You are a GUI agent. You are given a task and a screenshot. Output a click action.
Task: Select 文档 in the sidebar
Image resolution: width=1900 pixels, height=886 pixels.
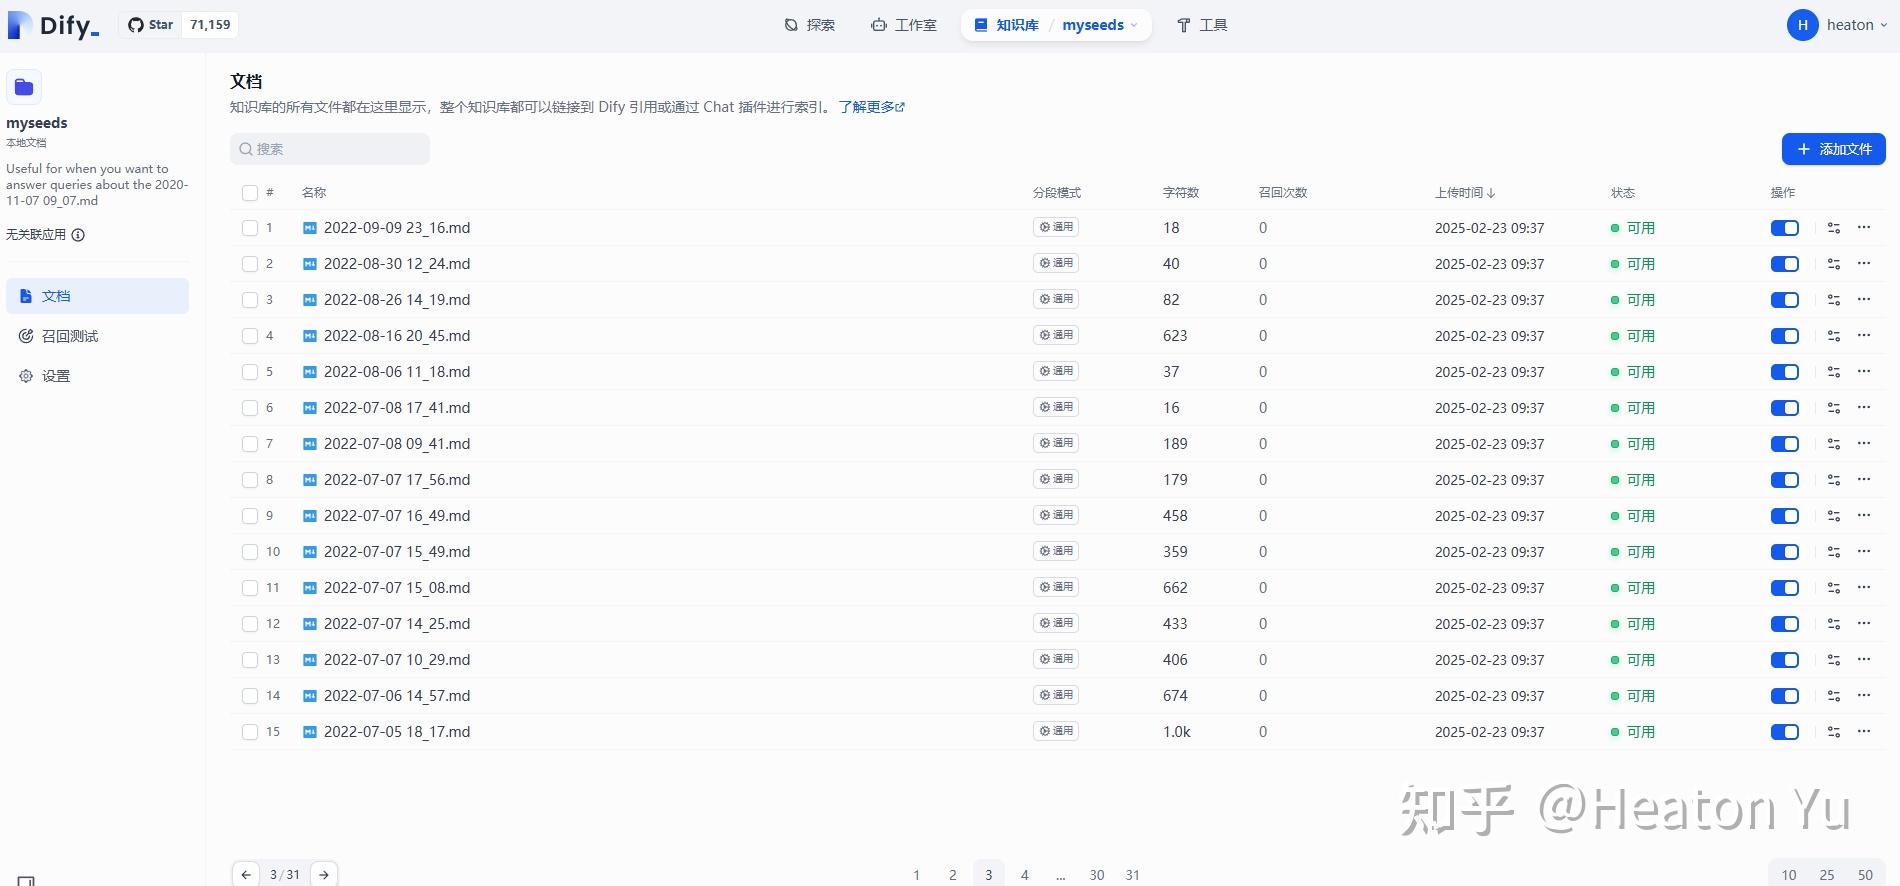pos(97,296)
